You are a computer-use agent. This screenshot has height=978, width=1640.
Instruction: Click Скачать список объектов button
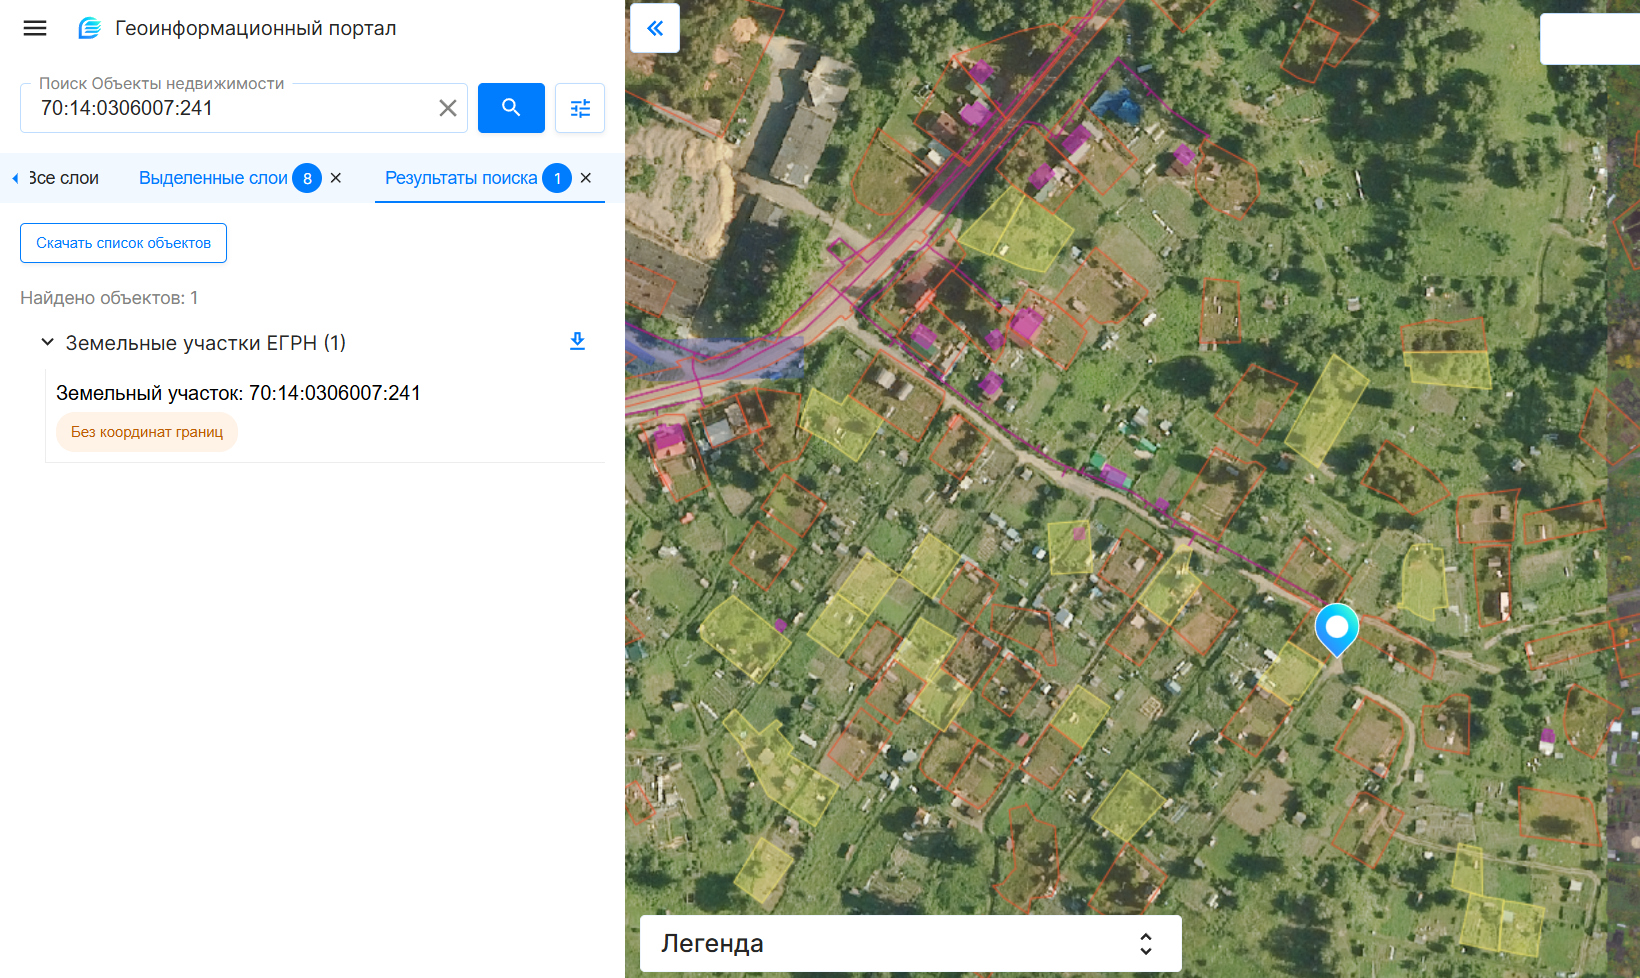click(x=123, y=243)
